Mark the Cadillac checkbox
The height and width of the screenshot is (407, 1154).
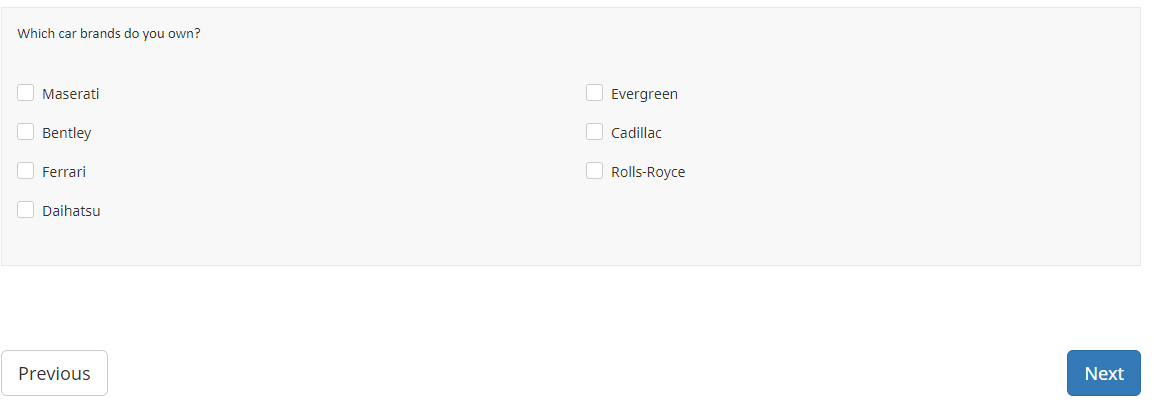(594, 132)
